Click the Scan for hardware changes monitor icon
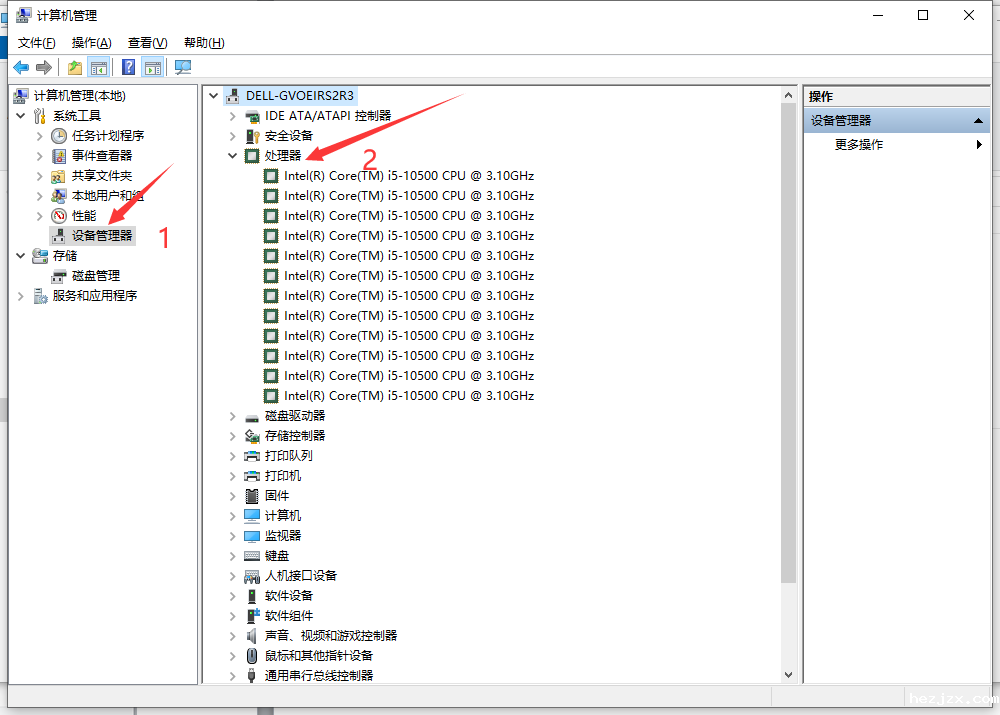1000x715 pixels. (183, 67)
